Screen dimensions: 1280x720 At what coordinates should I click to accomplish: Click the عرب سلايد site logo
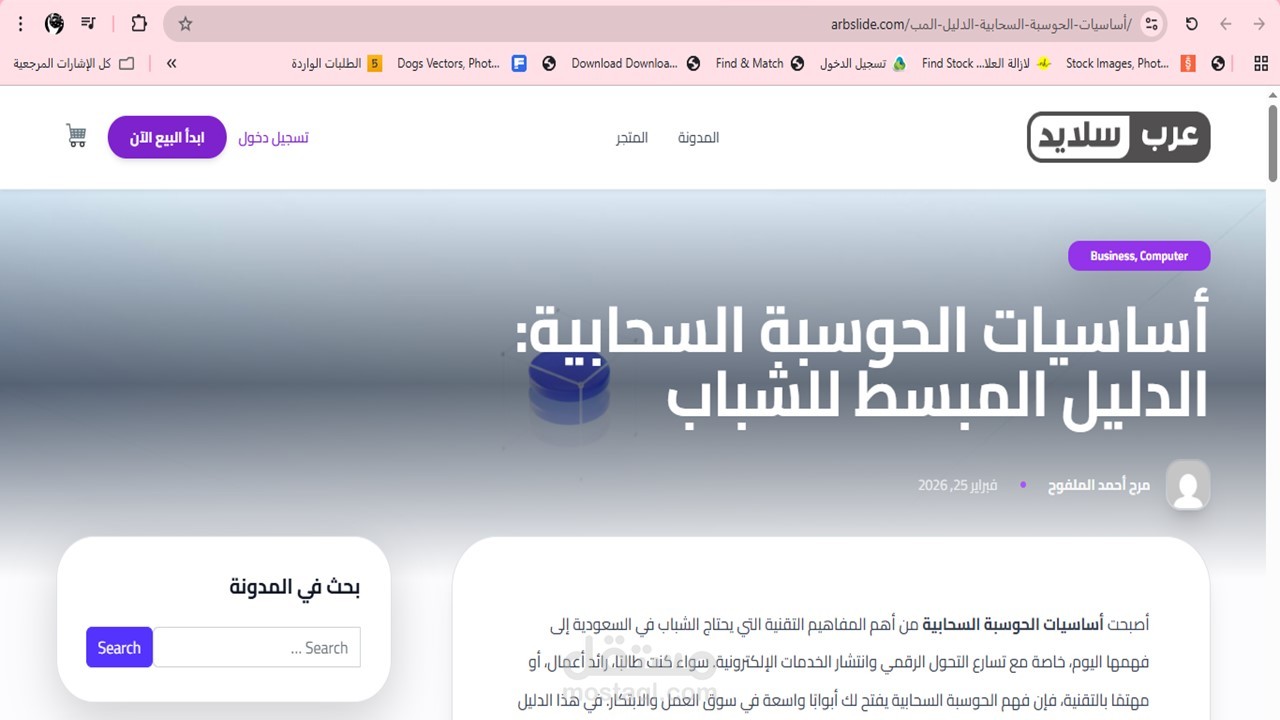pos(1118,137)
